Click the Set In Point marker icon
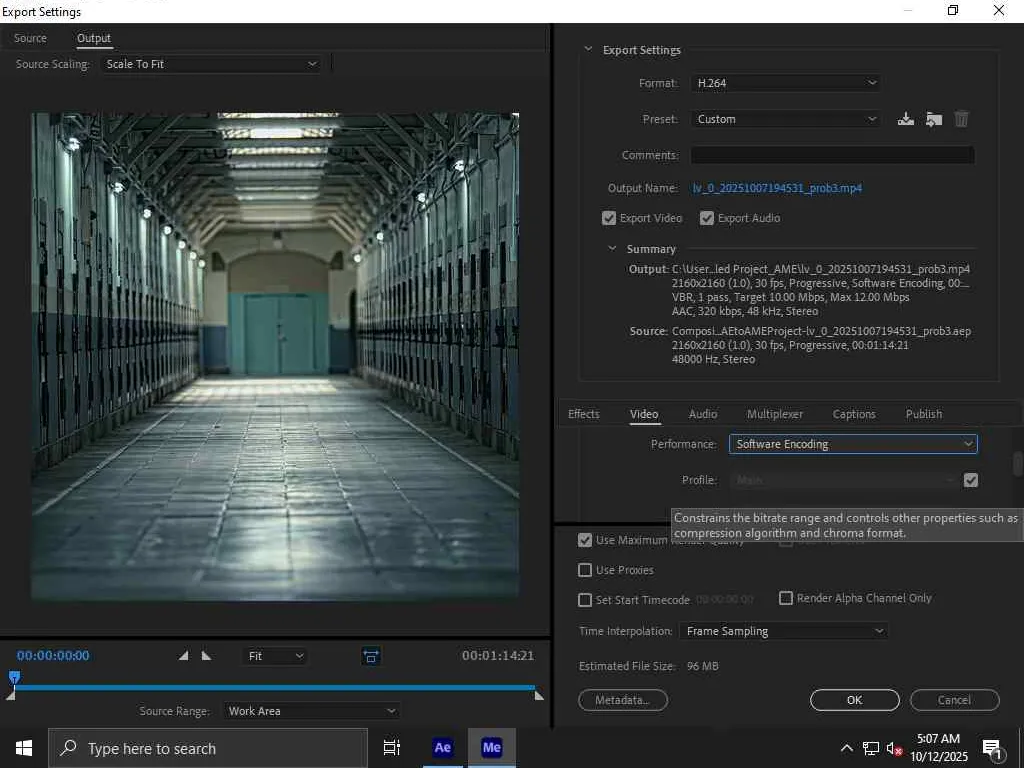Image resolution: width=1024 pixels, height=768 pixels. click(183, 656)
